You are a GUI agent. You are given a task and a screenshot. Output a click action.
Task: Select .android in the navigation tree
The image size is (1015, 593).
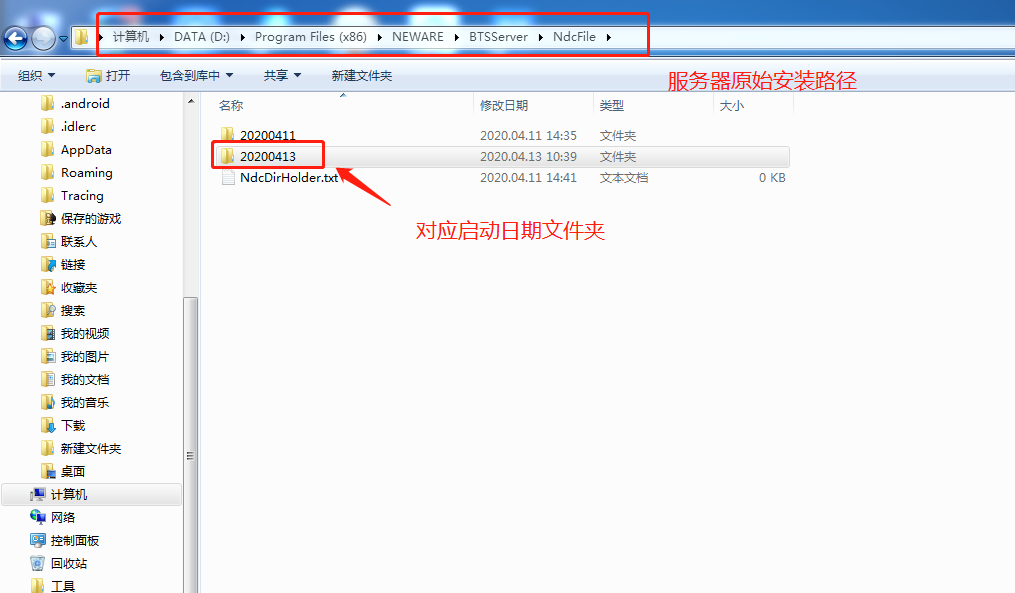[85, 104]
